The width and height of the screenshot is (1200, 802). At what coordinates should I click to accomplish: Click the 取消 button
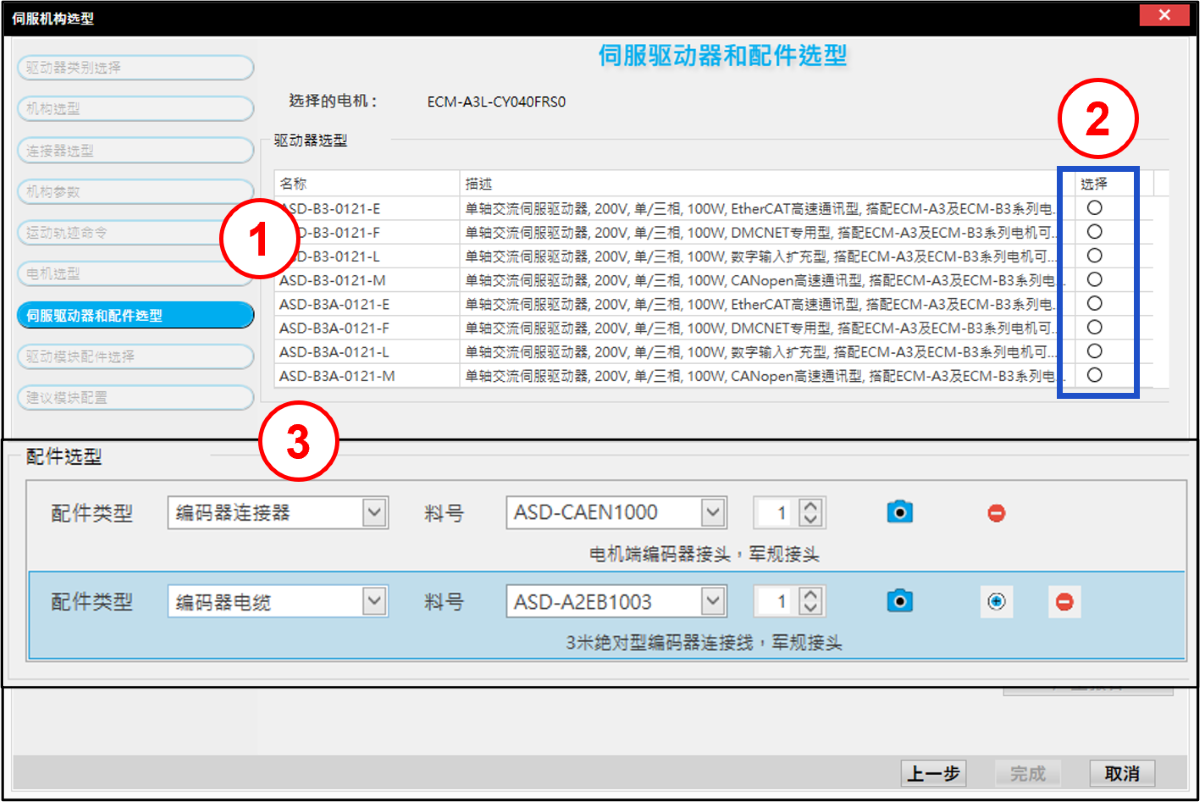(x=1122, y=773)
